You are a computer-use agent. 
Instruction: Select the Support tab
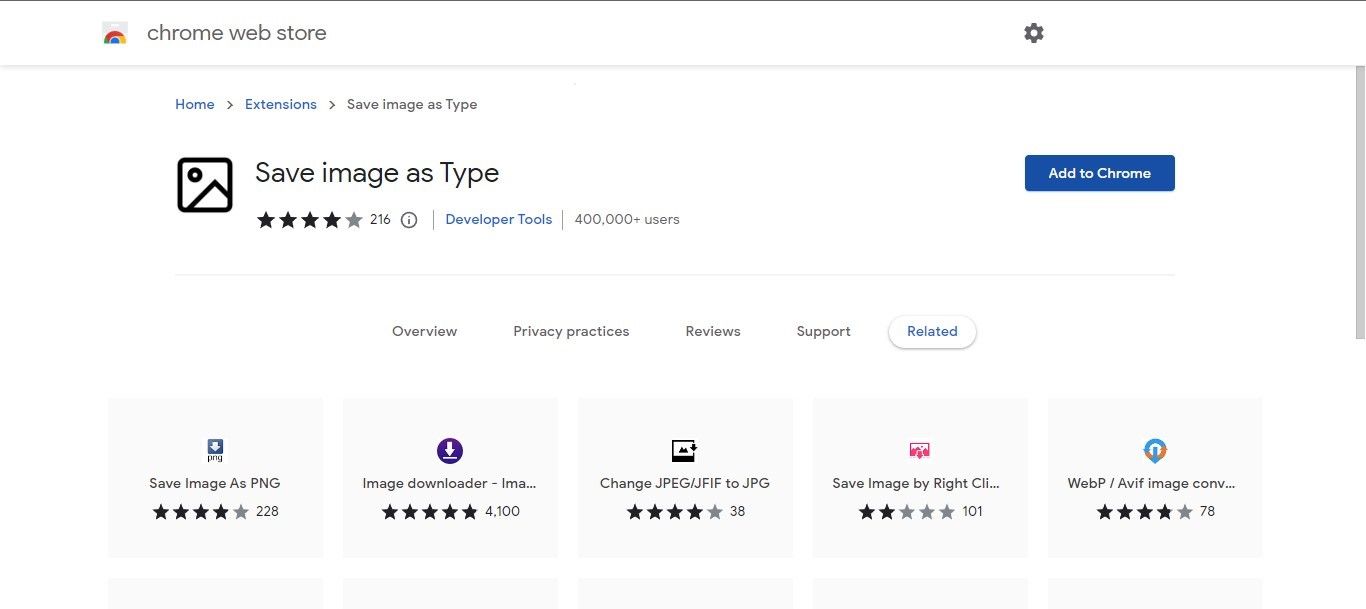(823, 330)
